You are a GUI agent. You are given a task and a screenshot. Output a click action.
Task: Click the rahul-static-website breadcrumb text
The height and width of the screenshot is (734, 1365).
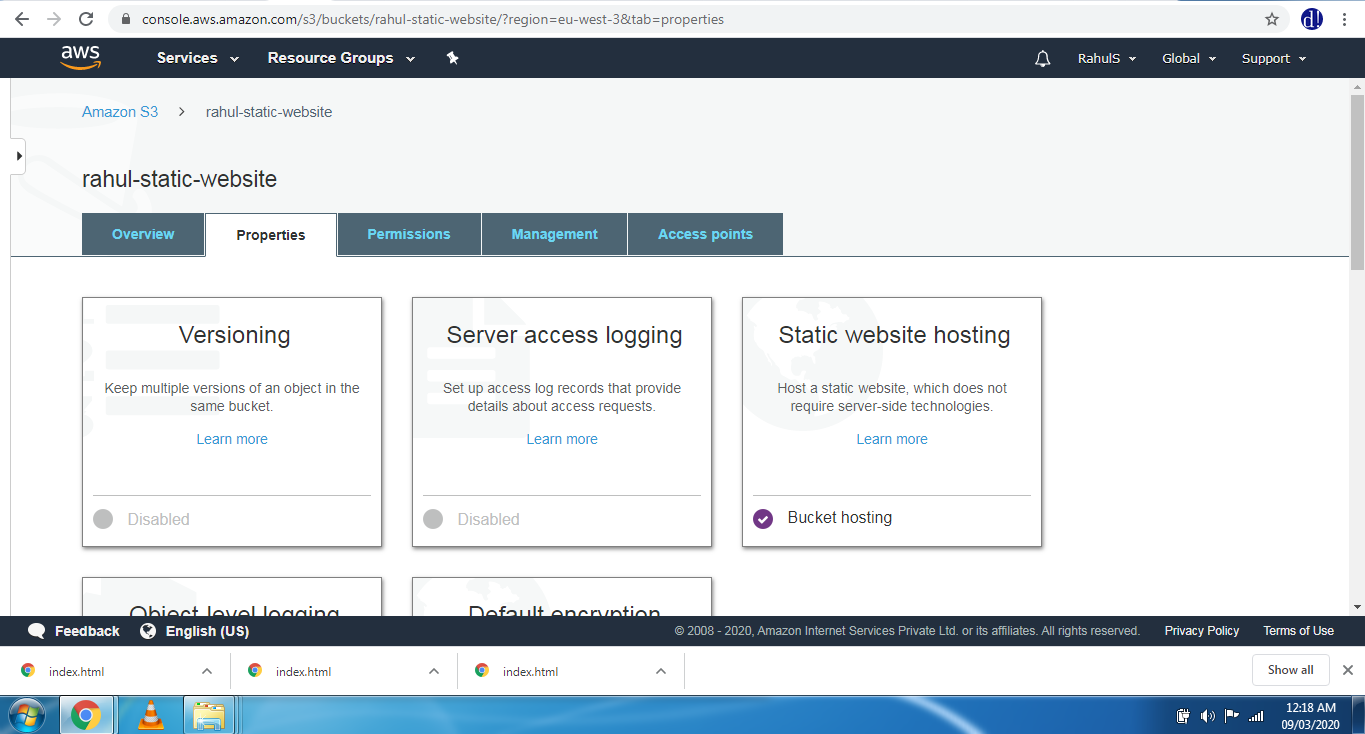point(269,112)
